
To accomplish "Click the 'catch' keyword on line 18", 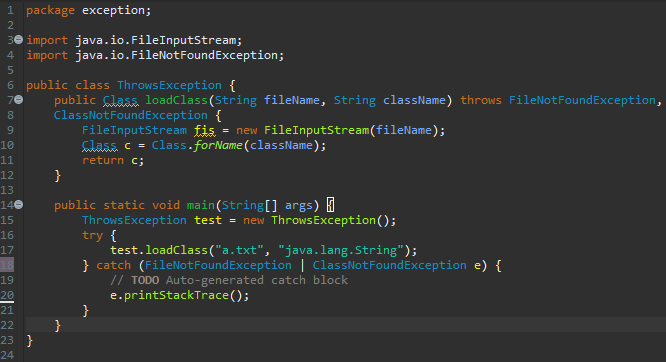I will (113, 265).
